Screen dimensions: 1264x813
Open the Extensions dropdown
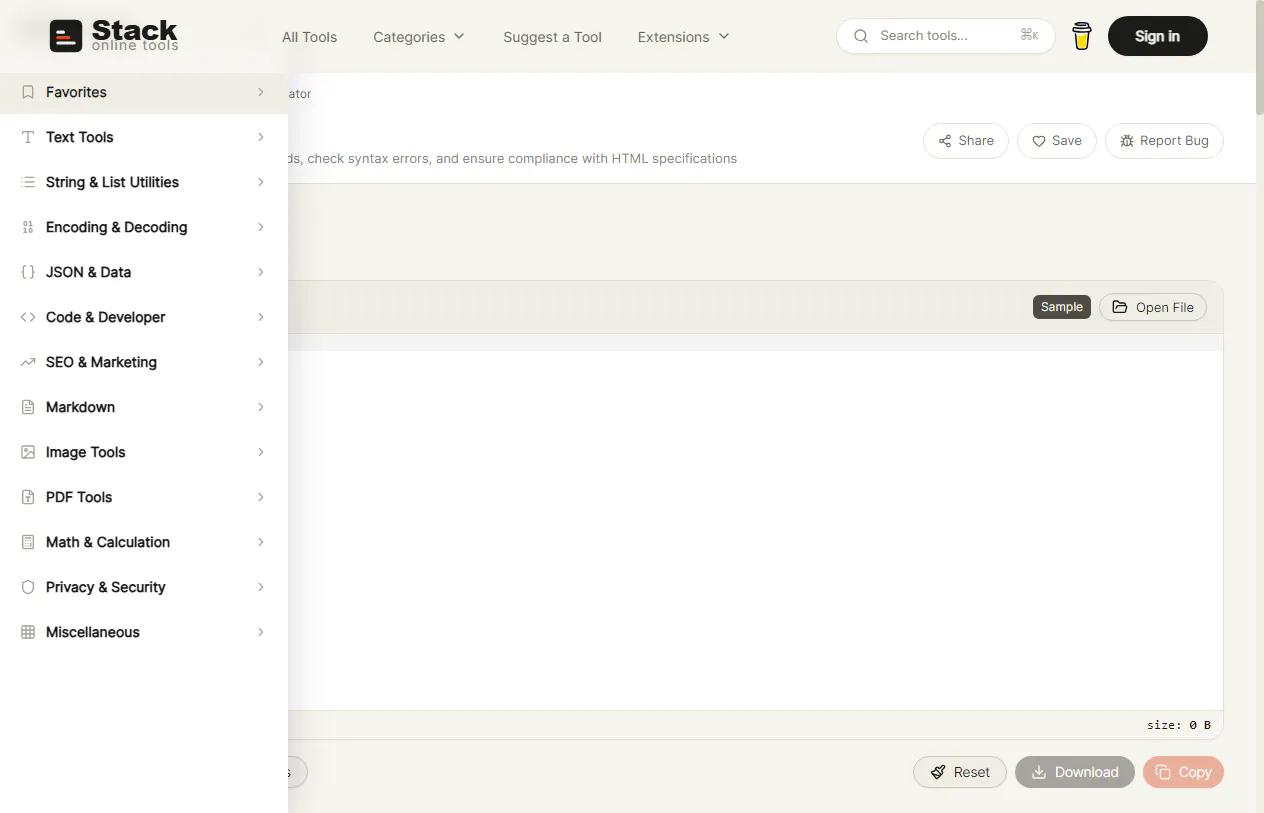tap(684, 37)
